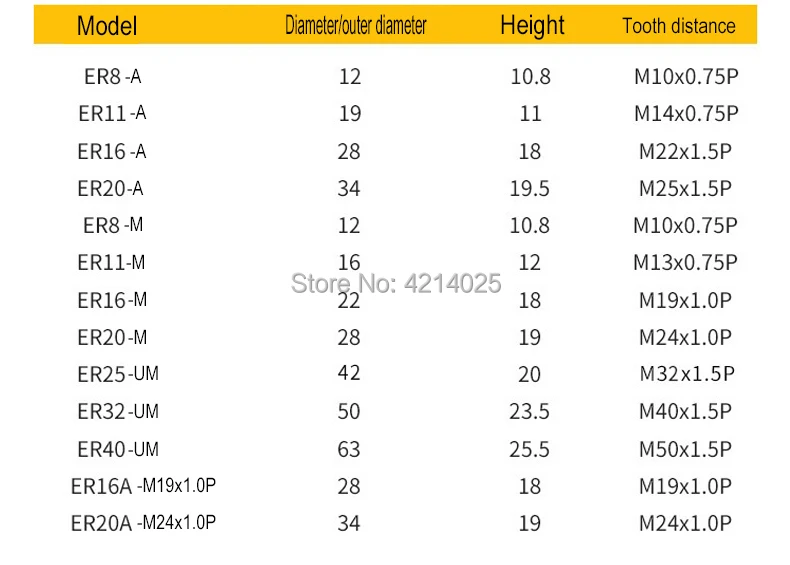The image size is (790, 565).
Task: Click the M13x0.75P tooth distance cell
Action: 685,263
